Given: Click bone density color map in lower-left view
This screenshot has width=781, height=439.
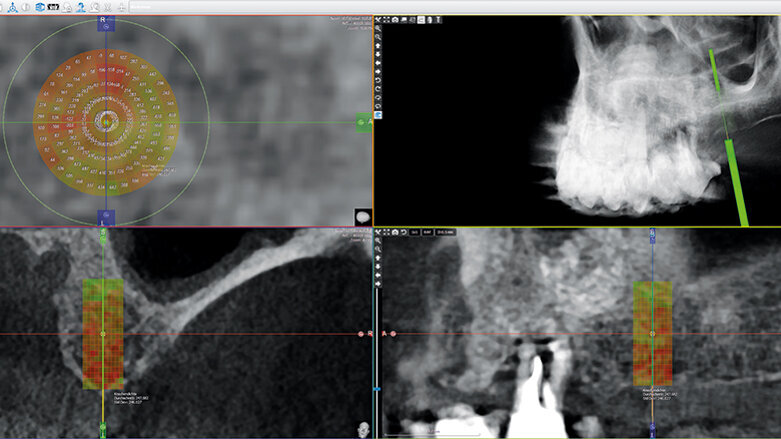Looking at the screenshot, I should 103,334.
